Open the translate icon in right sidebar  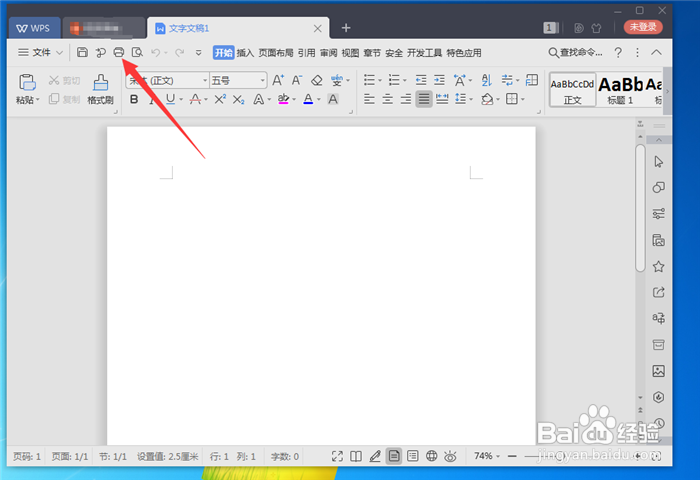658,318
